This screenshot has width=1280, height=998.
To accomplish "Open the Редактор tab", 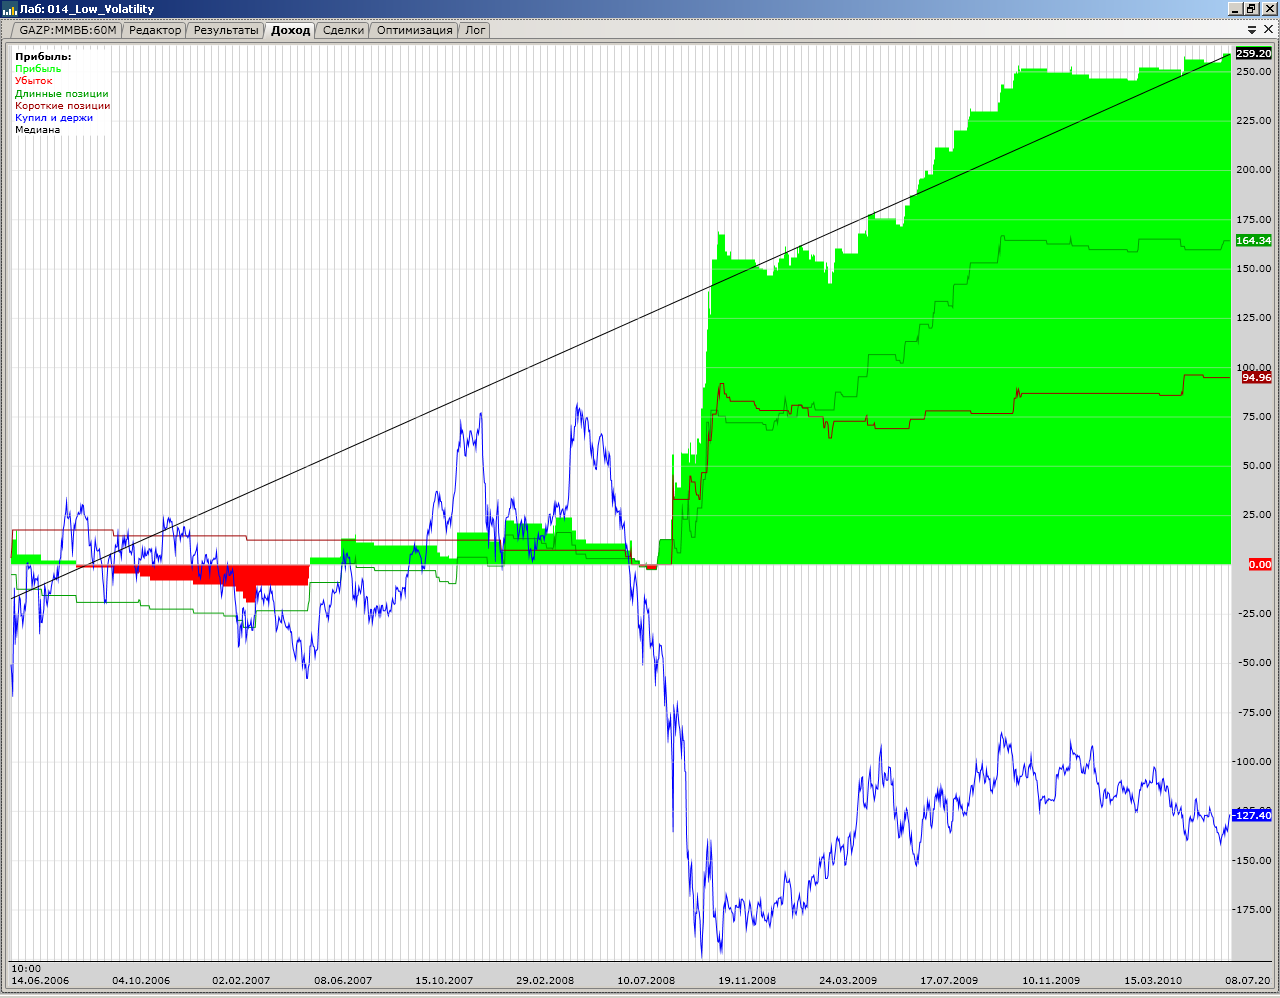I will (x=155, y=30).
